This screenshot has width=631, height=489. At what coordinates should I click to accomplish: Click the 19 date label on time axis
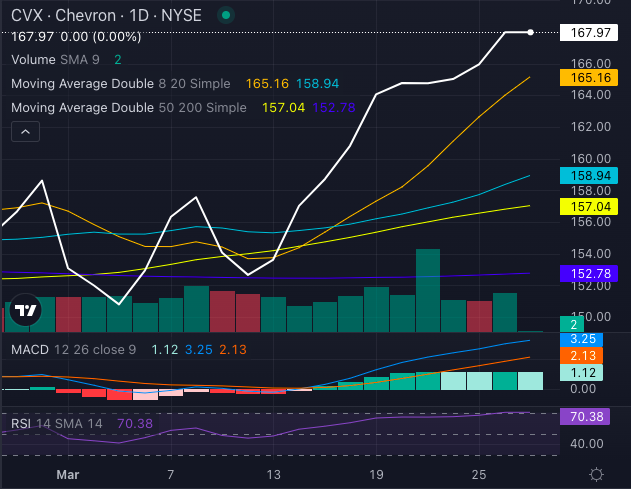coord(376,473)
